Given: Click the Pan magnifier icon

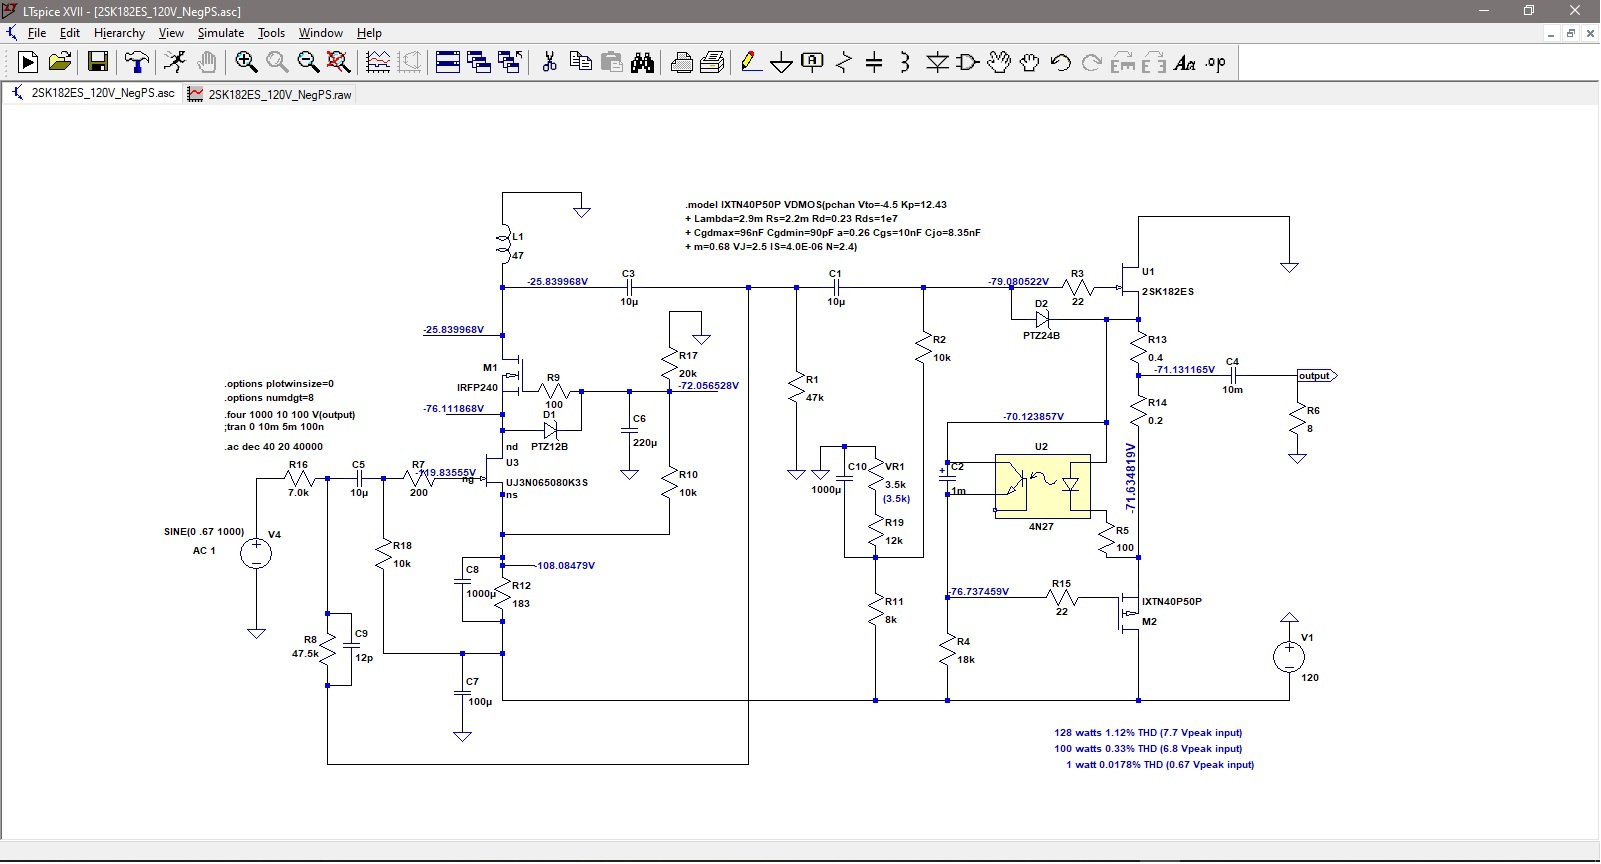Looking at the screenshot, I should (x=277, y=62).
